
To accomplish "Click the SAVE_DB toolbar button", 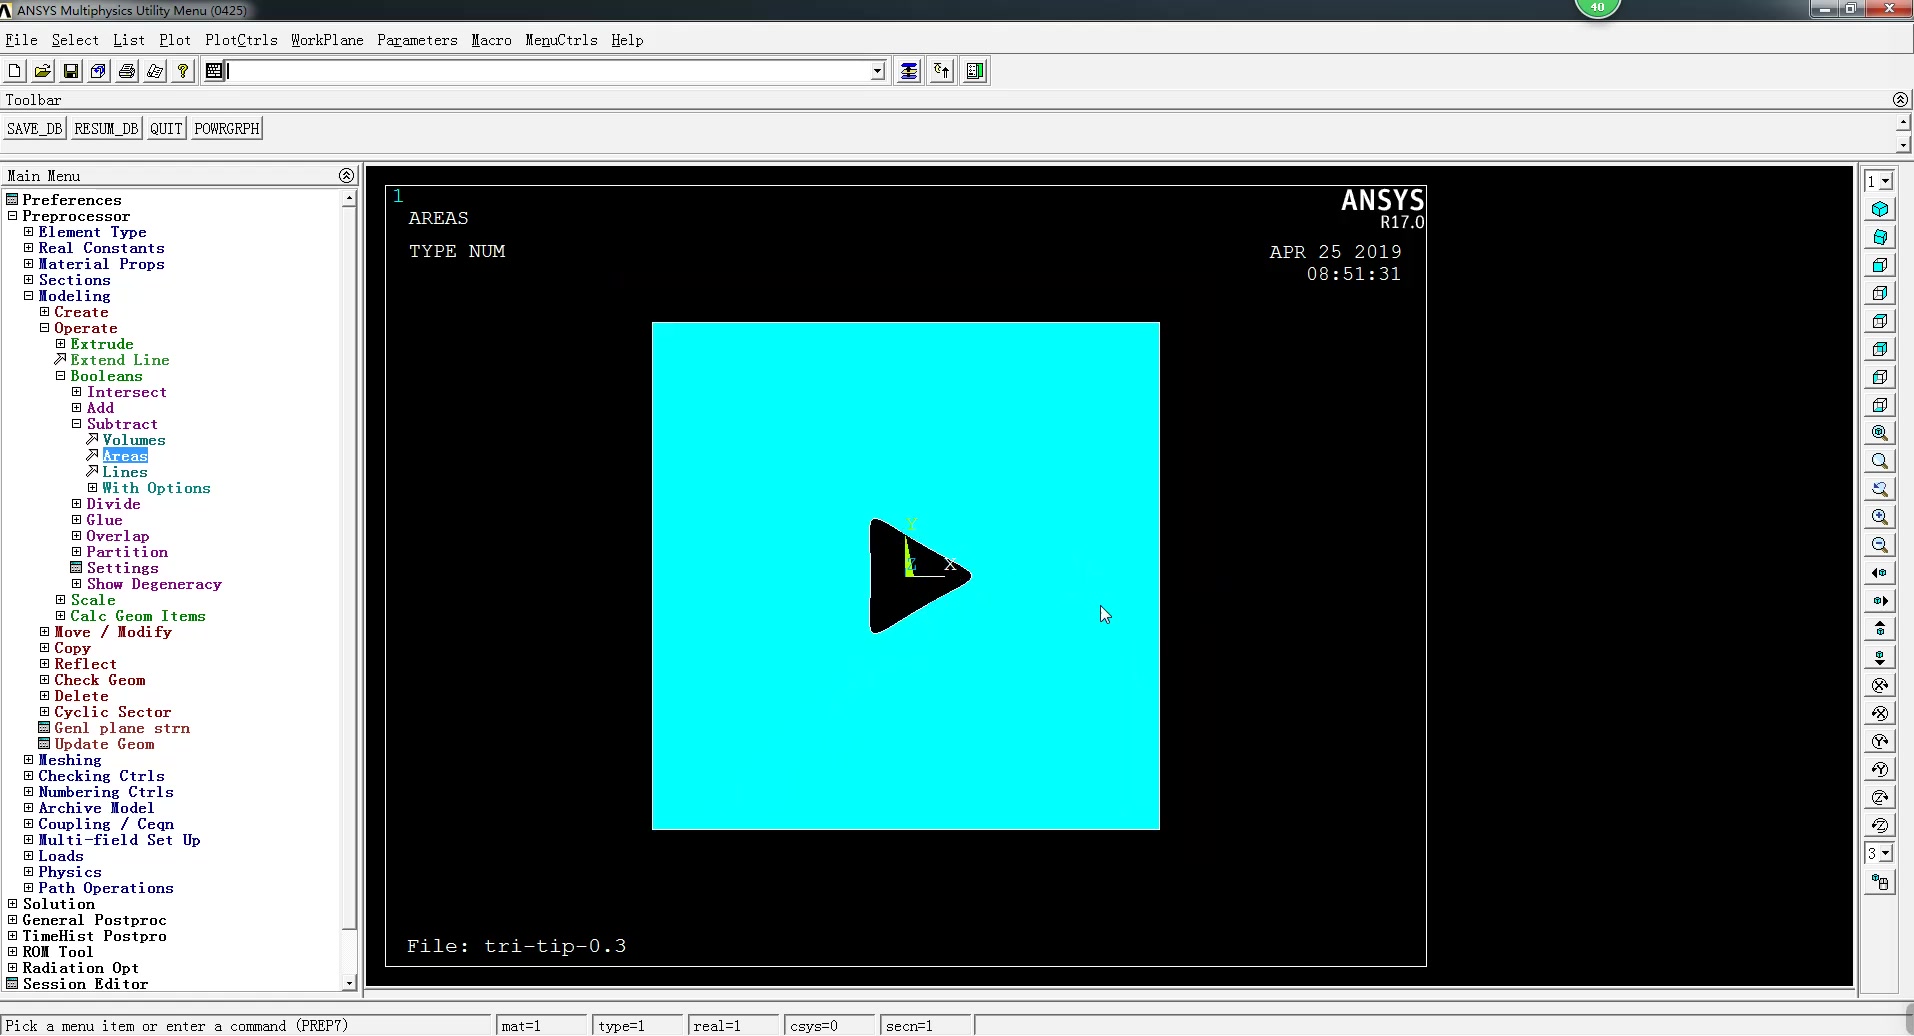I will 35,129.
